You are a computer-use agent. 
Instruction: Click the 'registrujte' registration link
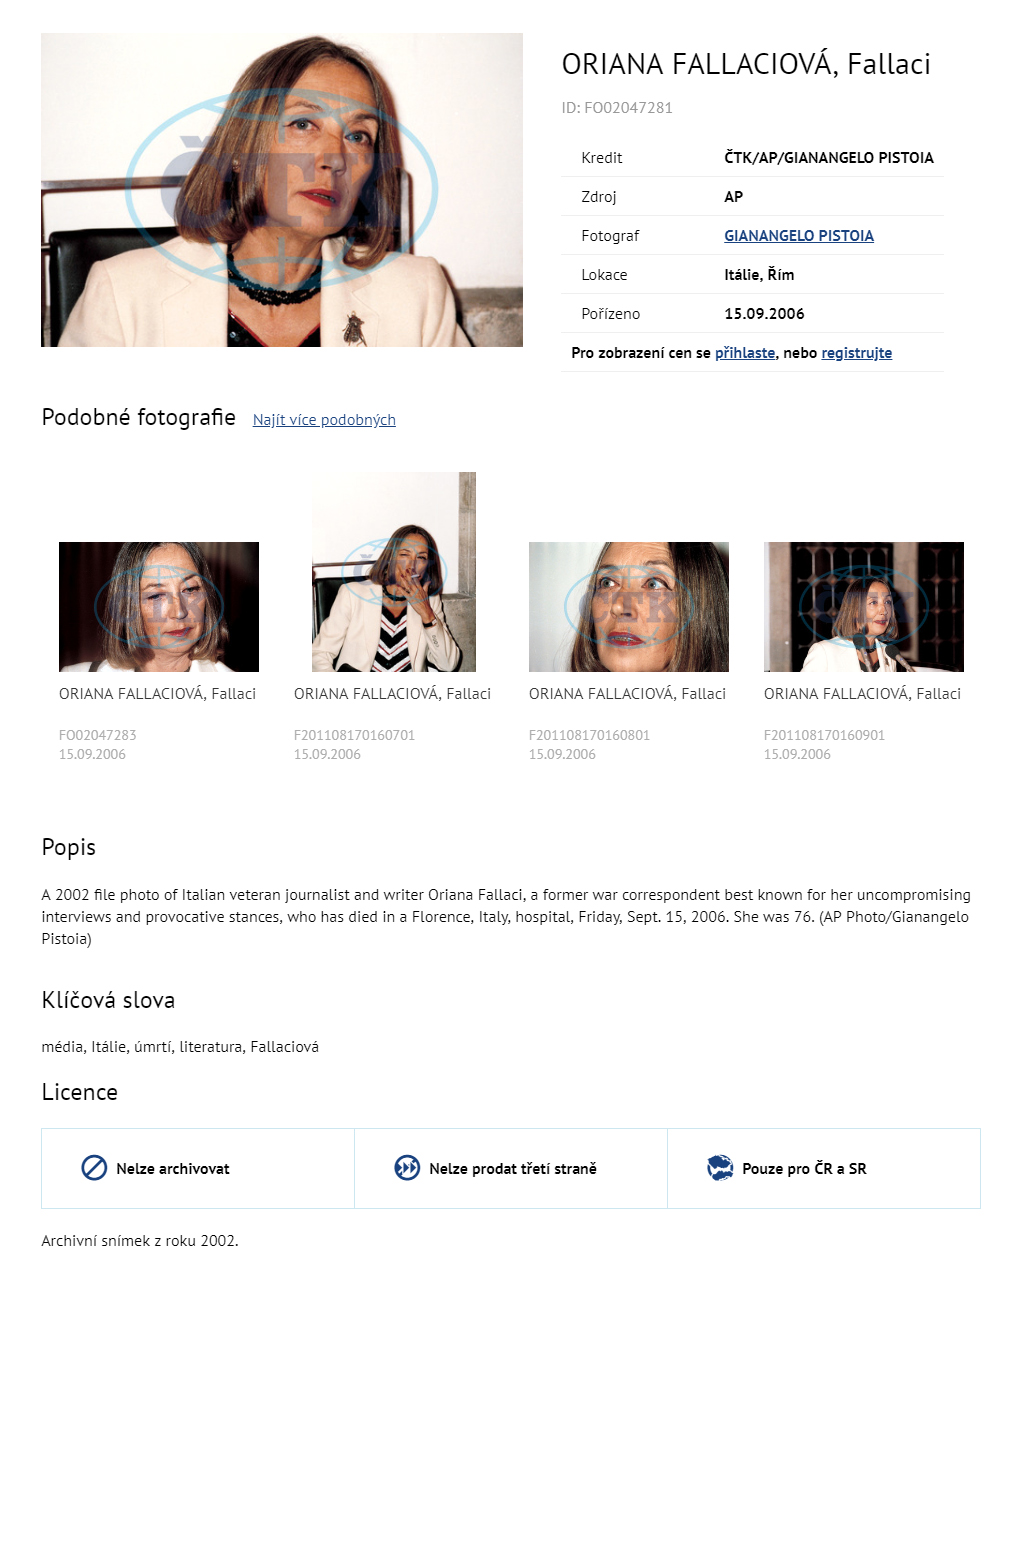857,353
